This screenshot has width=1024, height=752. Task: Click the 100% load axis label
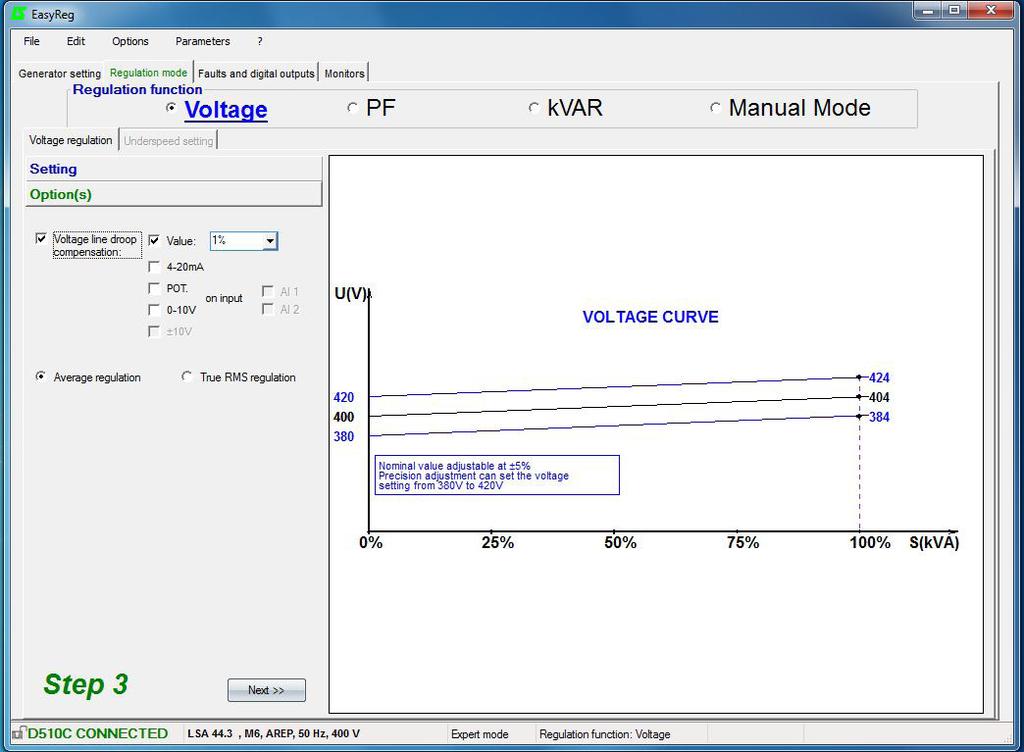(x=870, y=542)
